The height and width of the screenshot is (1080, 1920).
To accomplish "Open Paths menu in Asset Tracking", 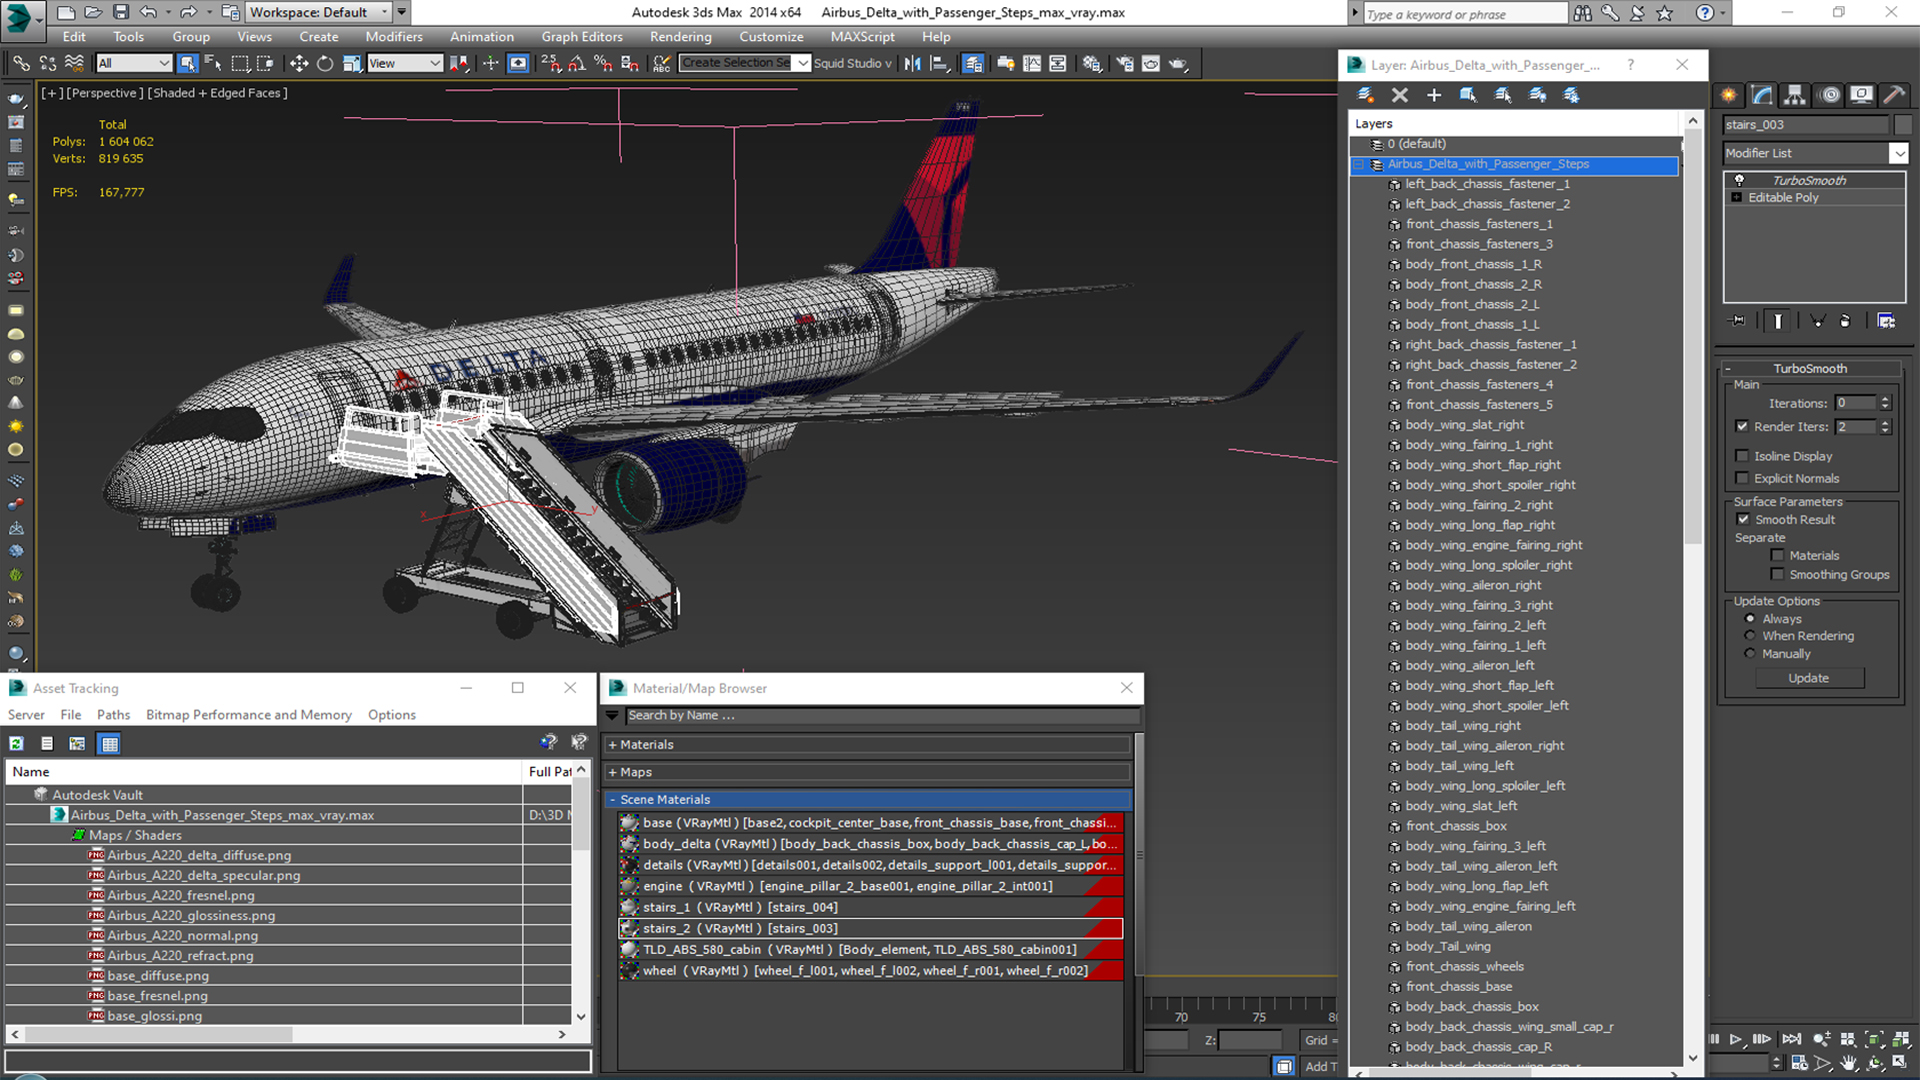I will click(x=113, y=715).
